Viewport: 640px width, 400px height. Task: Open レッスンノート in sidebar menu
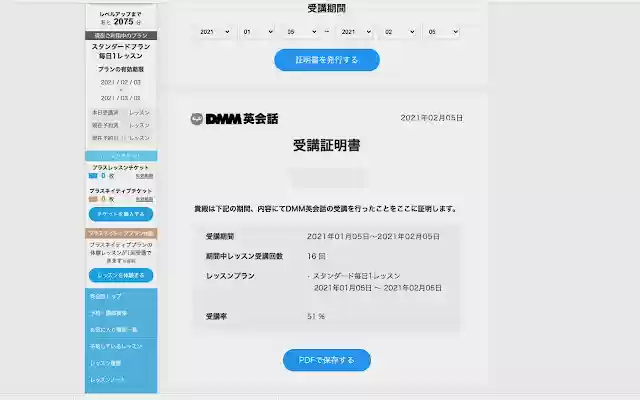pos(121,380)
